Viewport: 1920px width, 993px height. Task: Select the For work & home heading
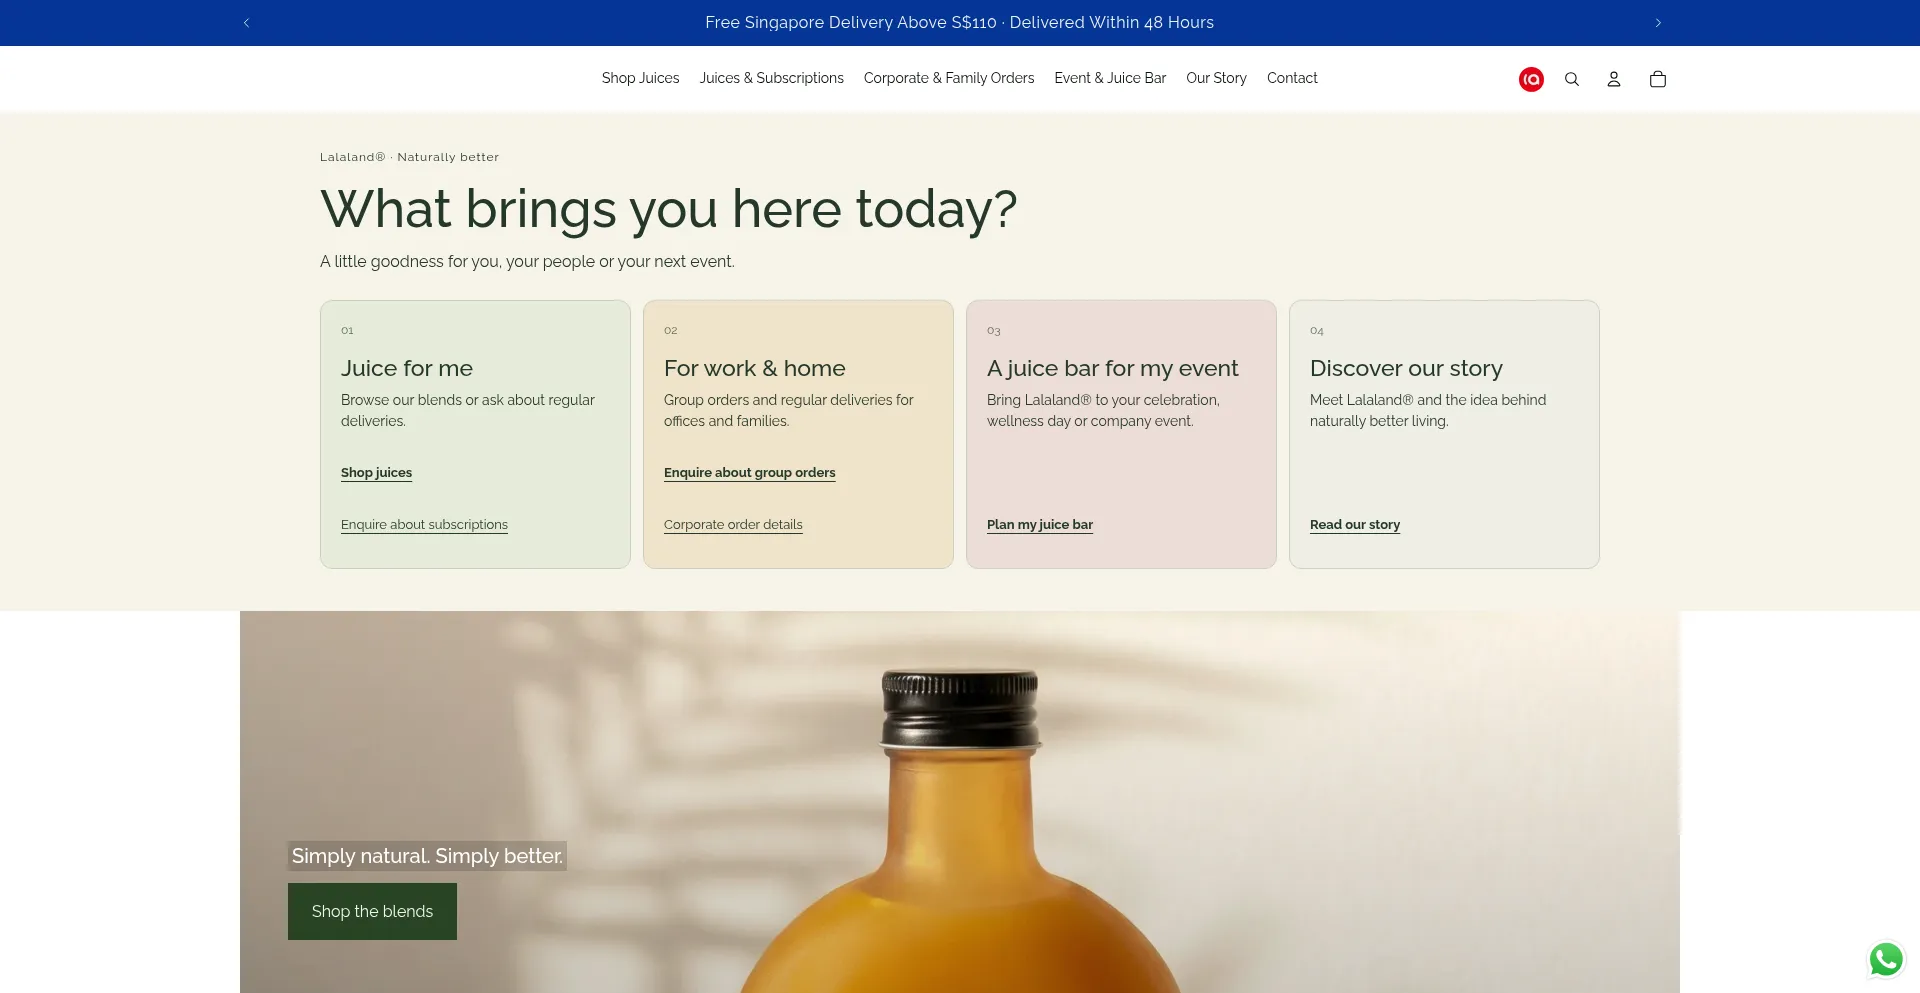(x=755, y=368)
